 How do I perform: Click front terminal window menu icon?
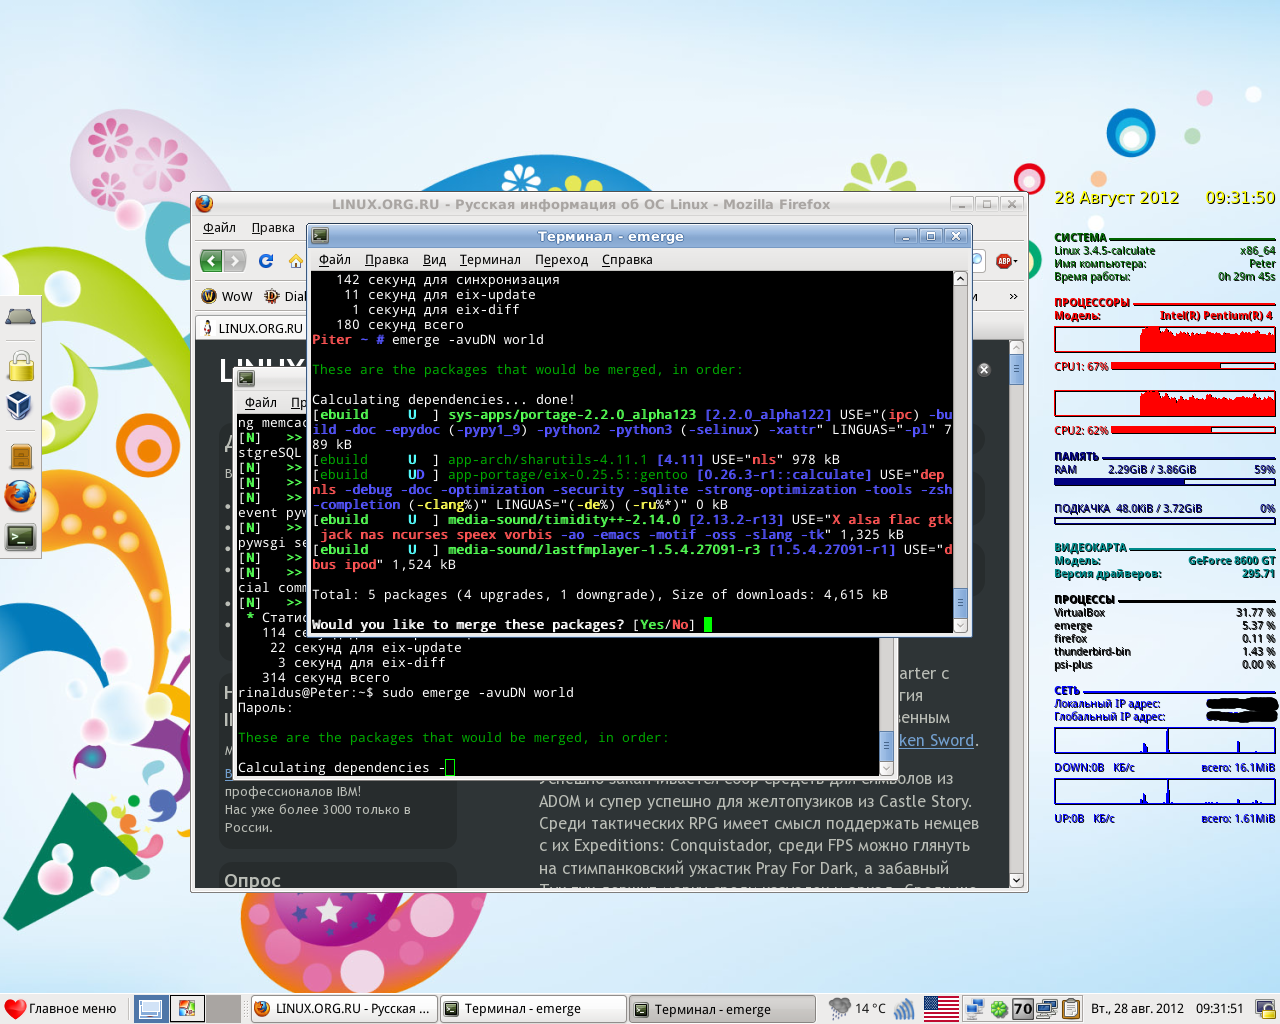point(320,236)
